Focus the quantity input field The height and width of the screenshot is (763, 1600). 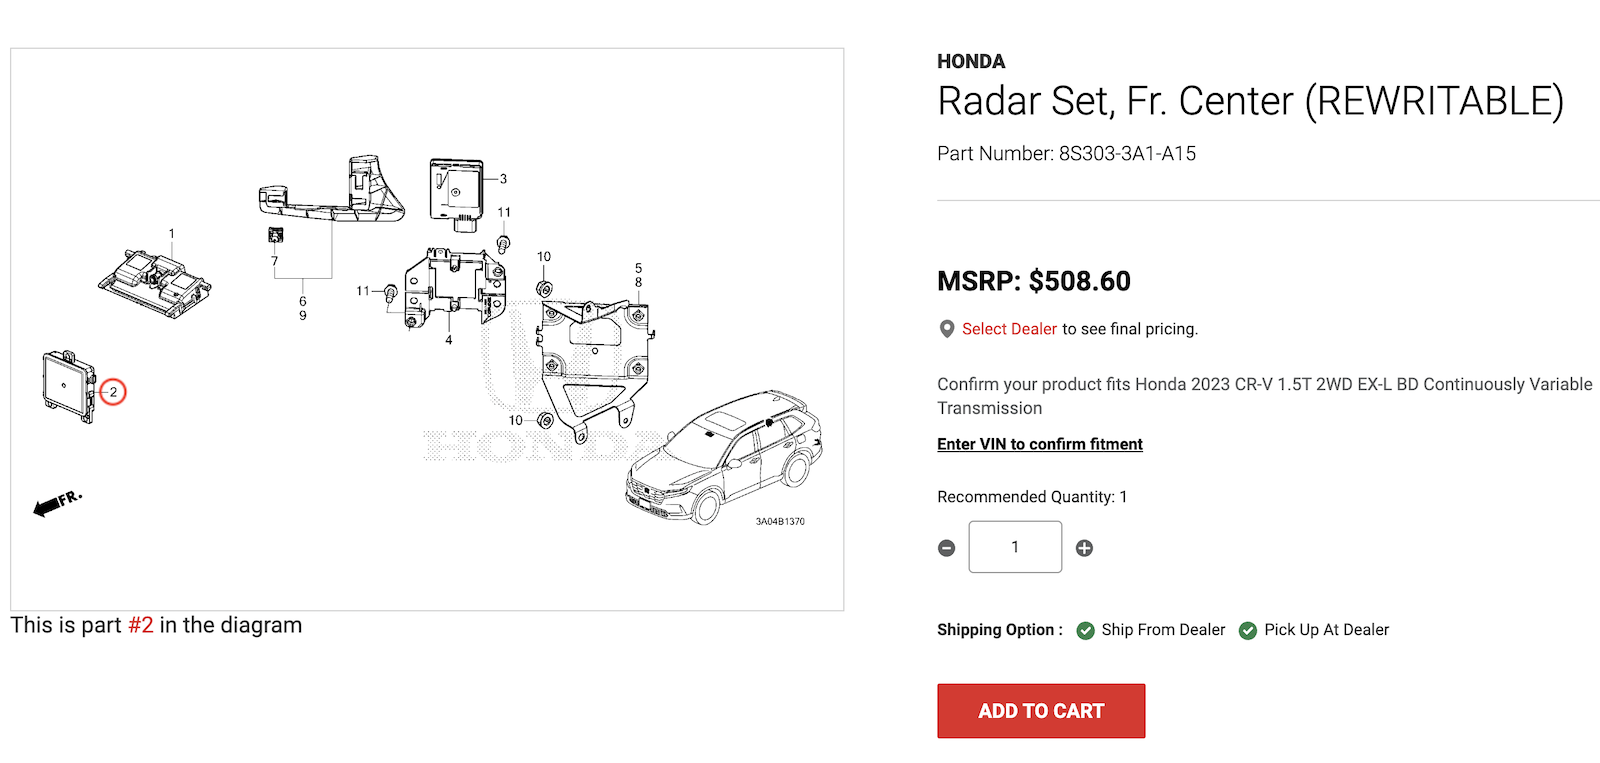click(x=1015, y=547)
